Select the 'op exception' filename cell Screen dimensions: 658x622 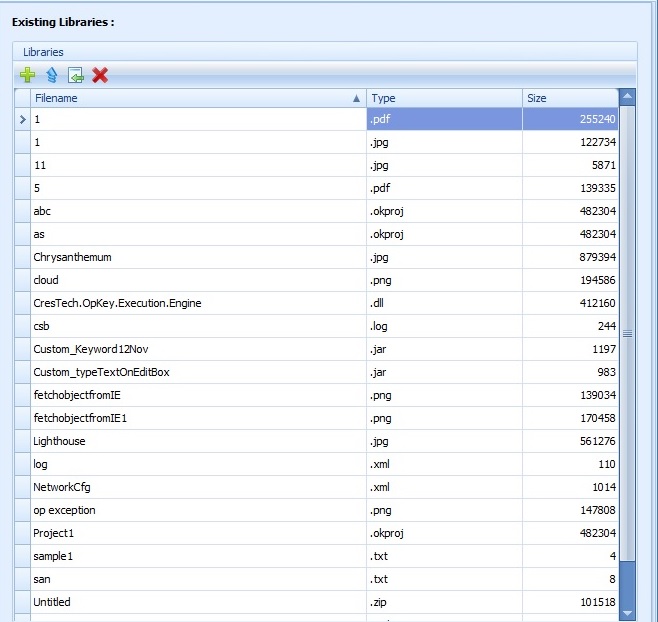click(198, 510)
